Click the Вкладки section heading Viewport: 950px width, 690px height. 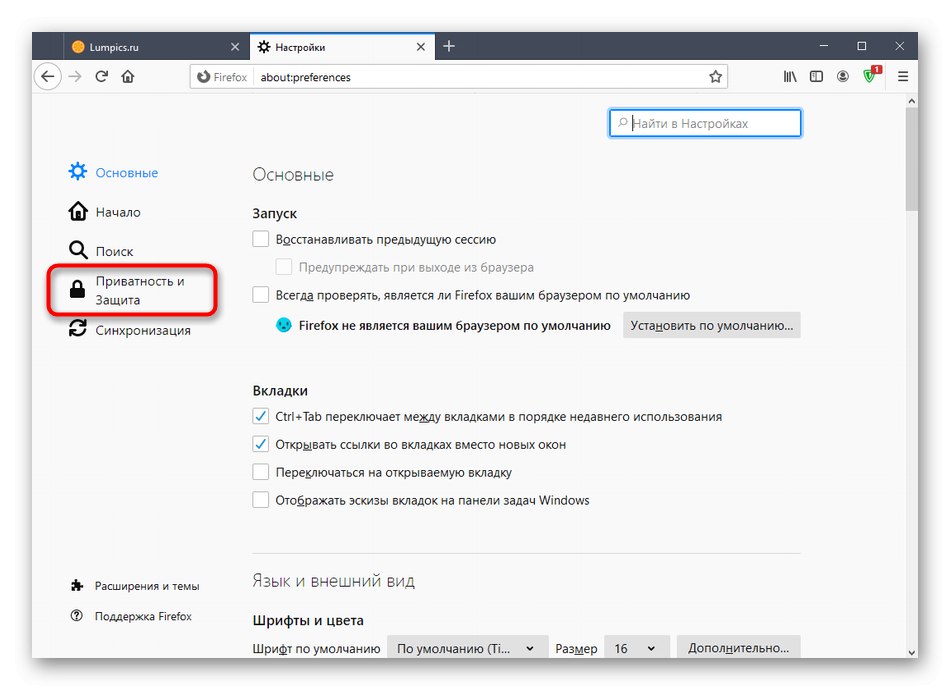pos(280,390)
